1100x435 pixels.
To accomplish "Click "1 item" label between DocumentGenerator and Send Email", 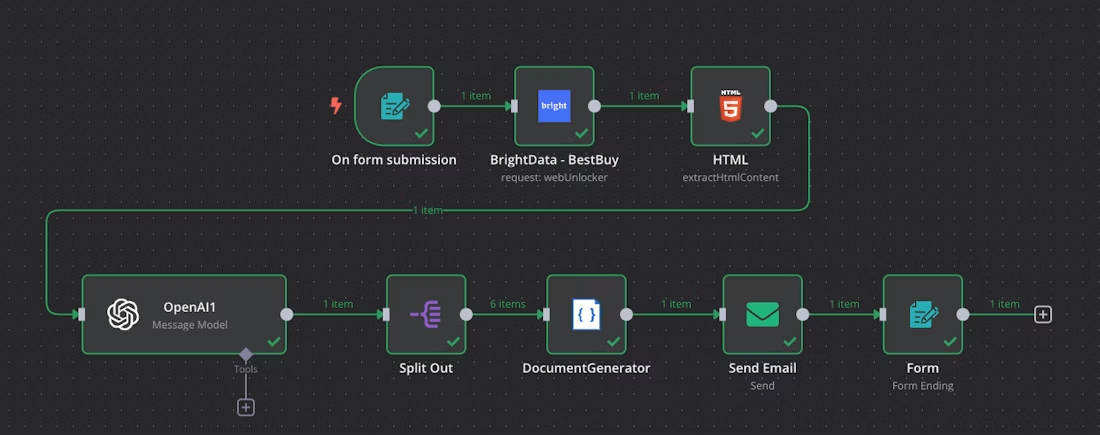I will [676, 304].
